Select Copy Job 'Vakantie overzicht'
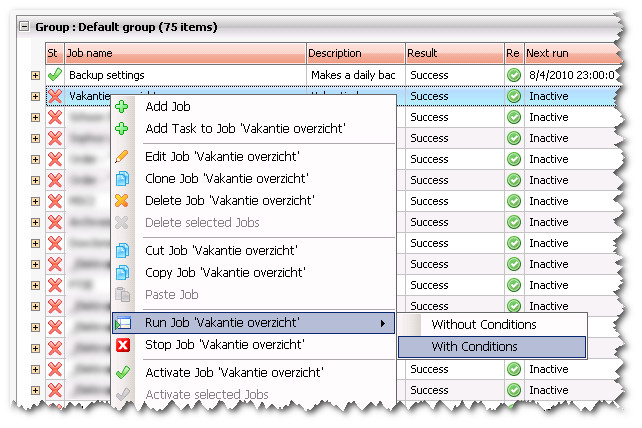The height and width of the screenshot is (428, 642). (x=225, y=272)
